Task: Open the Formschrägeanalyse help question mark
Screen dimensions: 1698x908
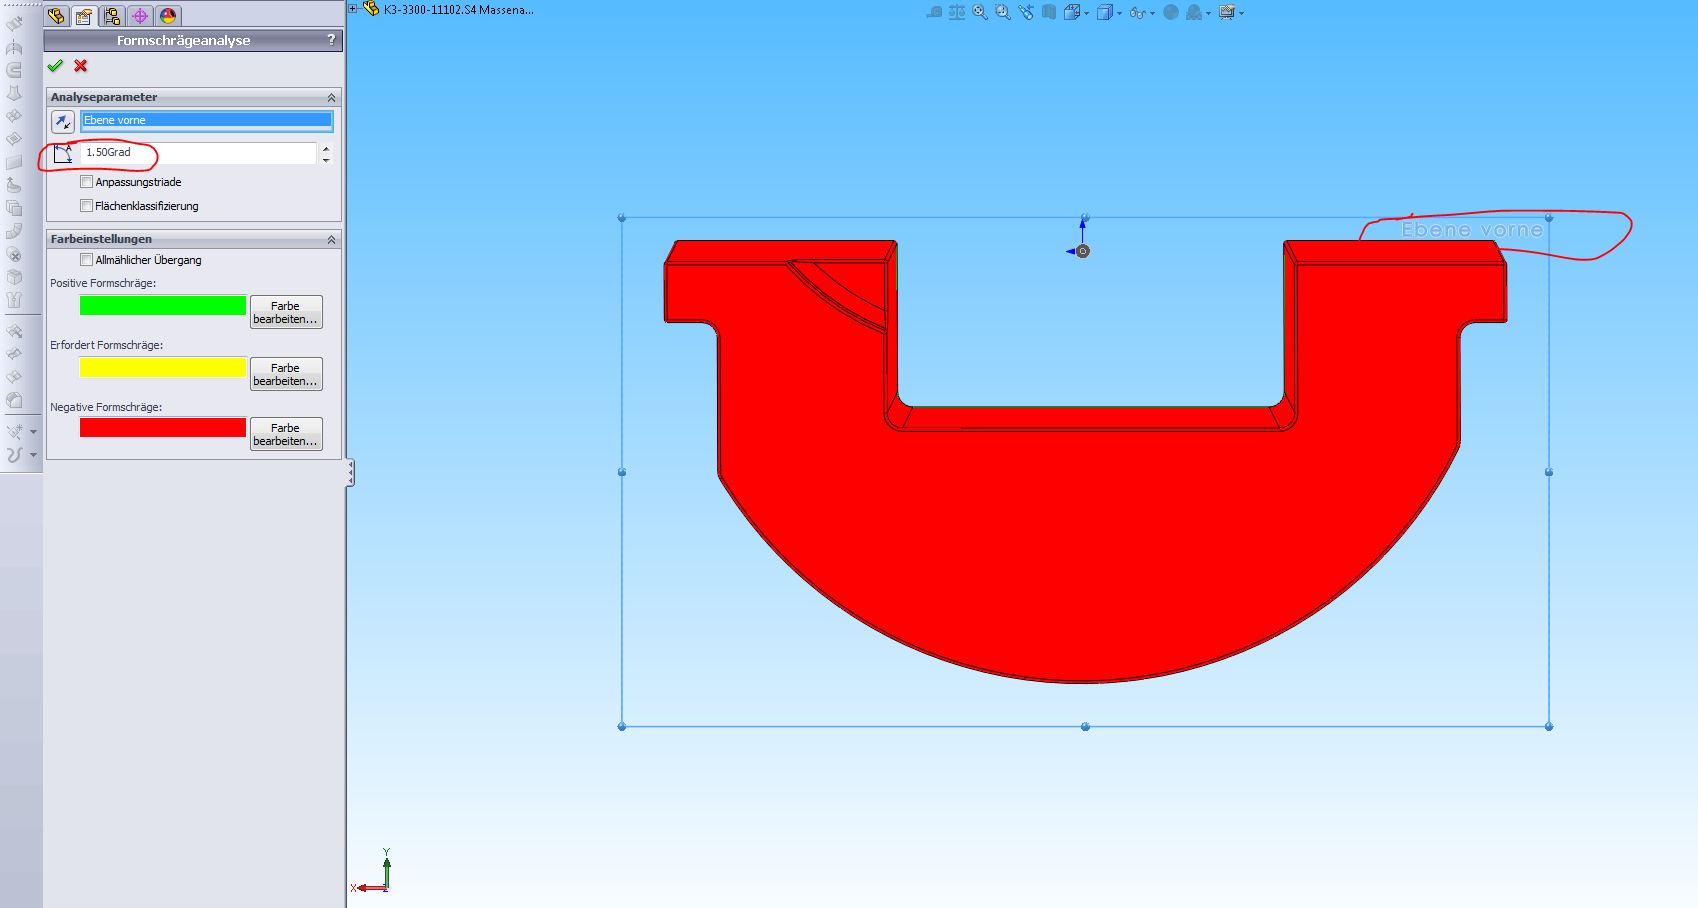Action: [331, 40]
